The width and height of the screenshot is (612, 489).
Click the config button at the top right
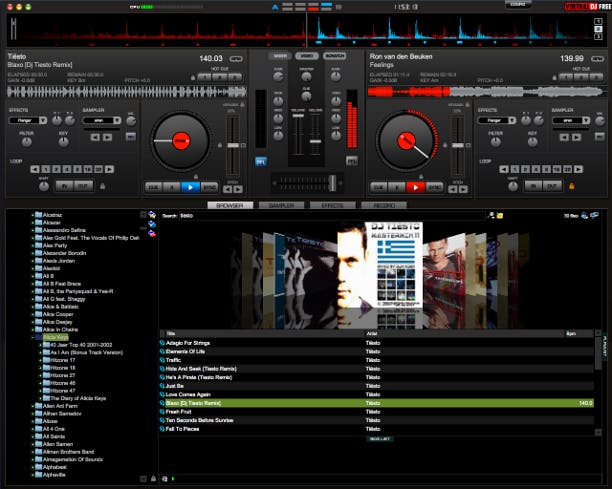point(518,5)
